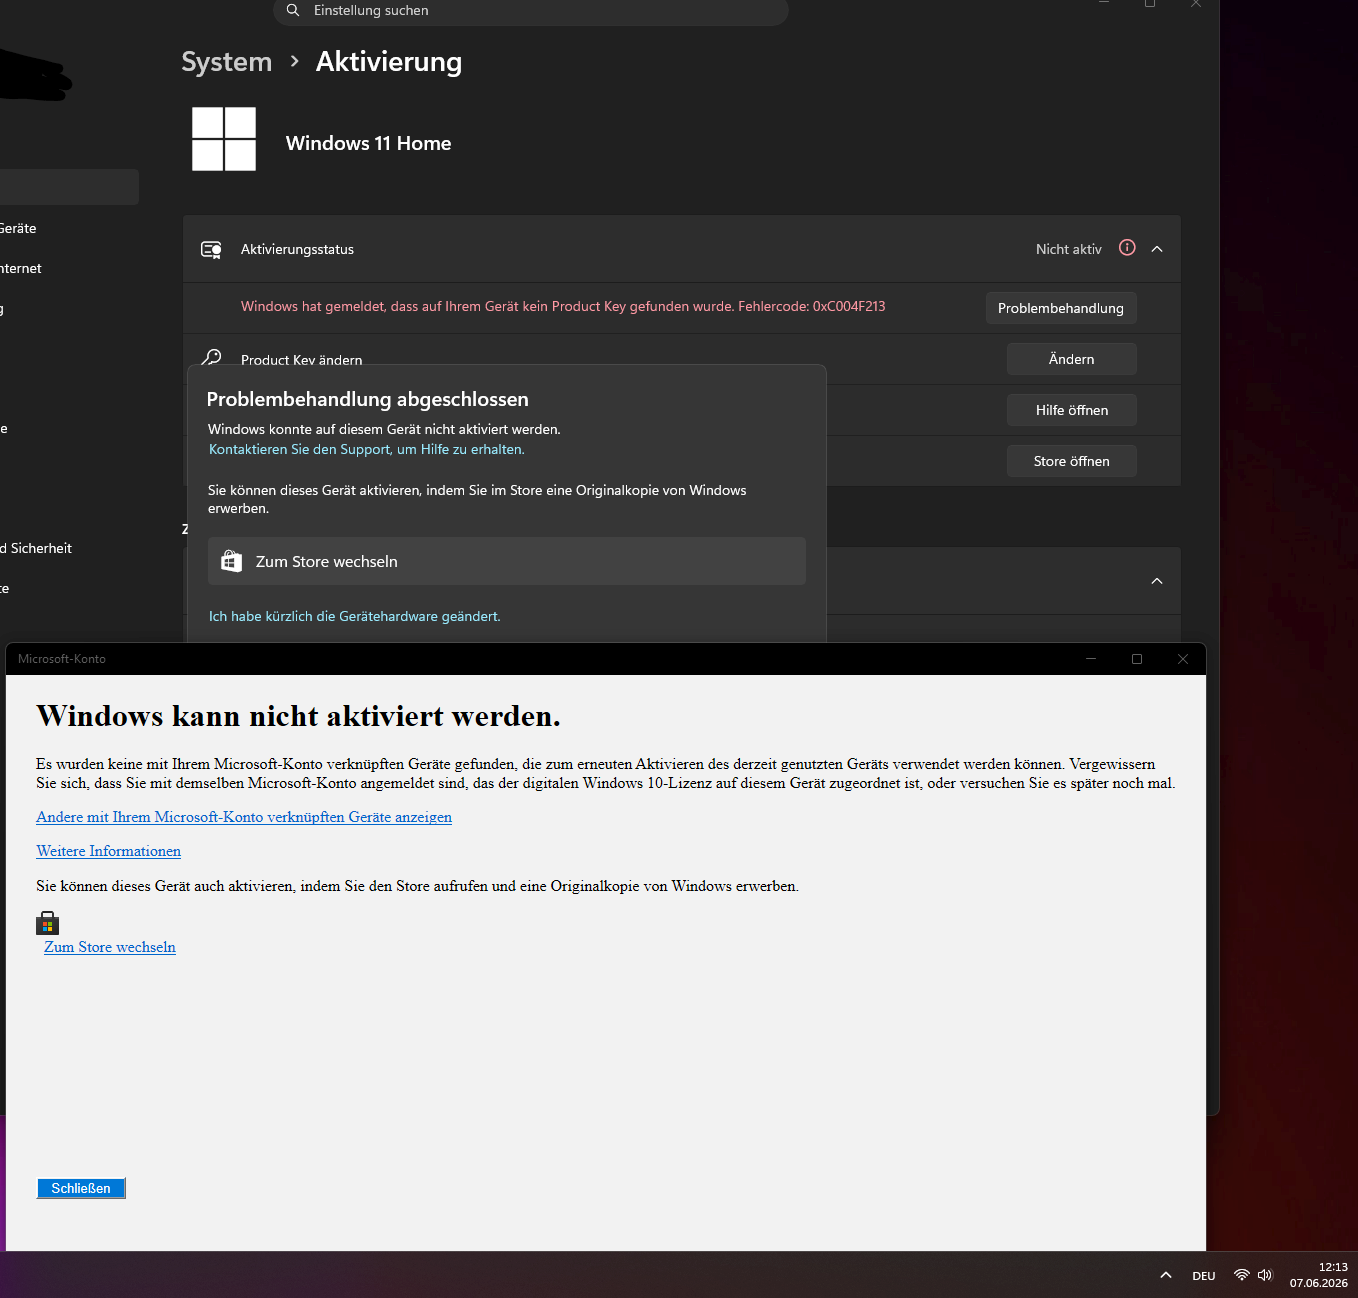1358x1298 pixels.
Task: Click the Problembehandlung button
Action: coord(1061,308)
